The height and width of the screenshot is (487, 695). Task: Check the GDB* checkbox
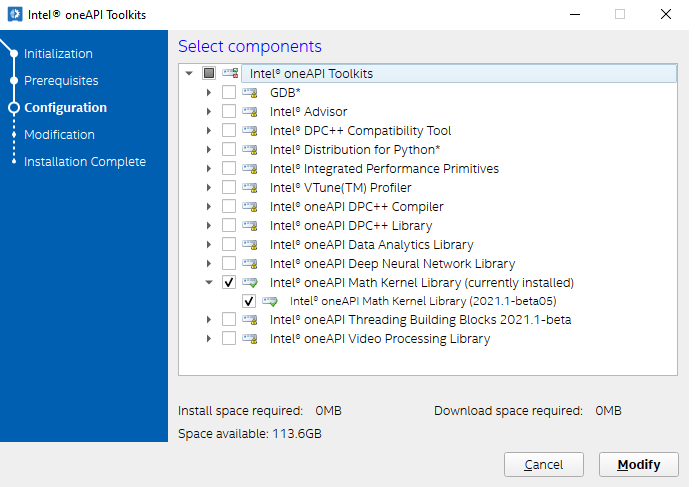[x=229, y=92]
